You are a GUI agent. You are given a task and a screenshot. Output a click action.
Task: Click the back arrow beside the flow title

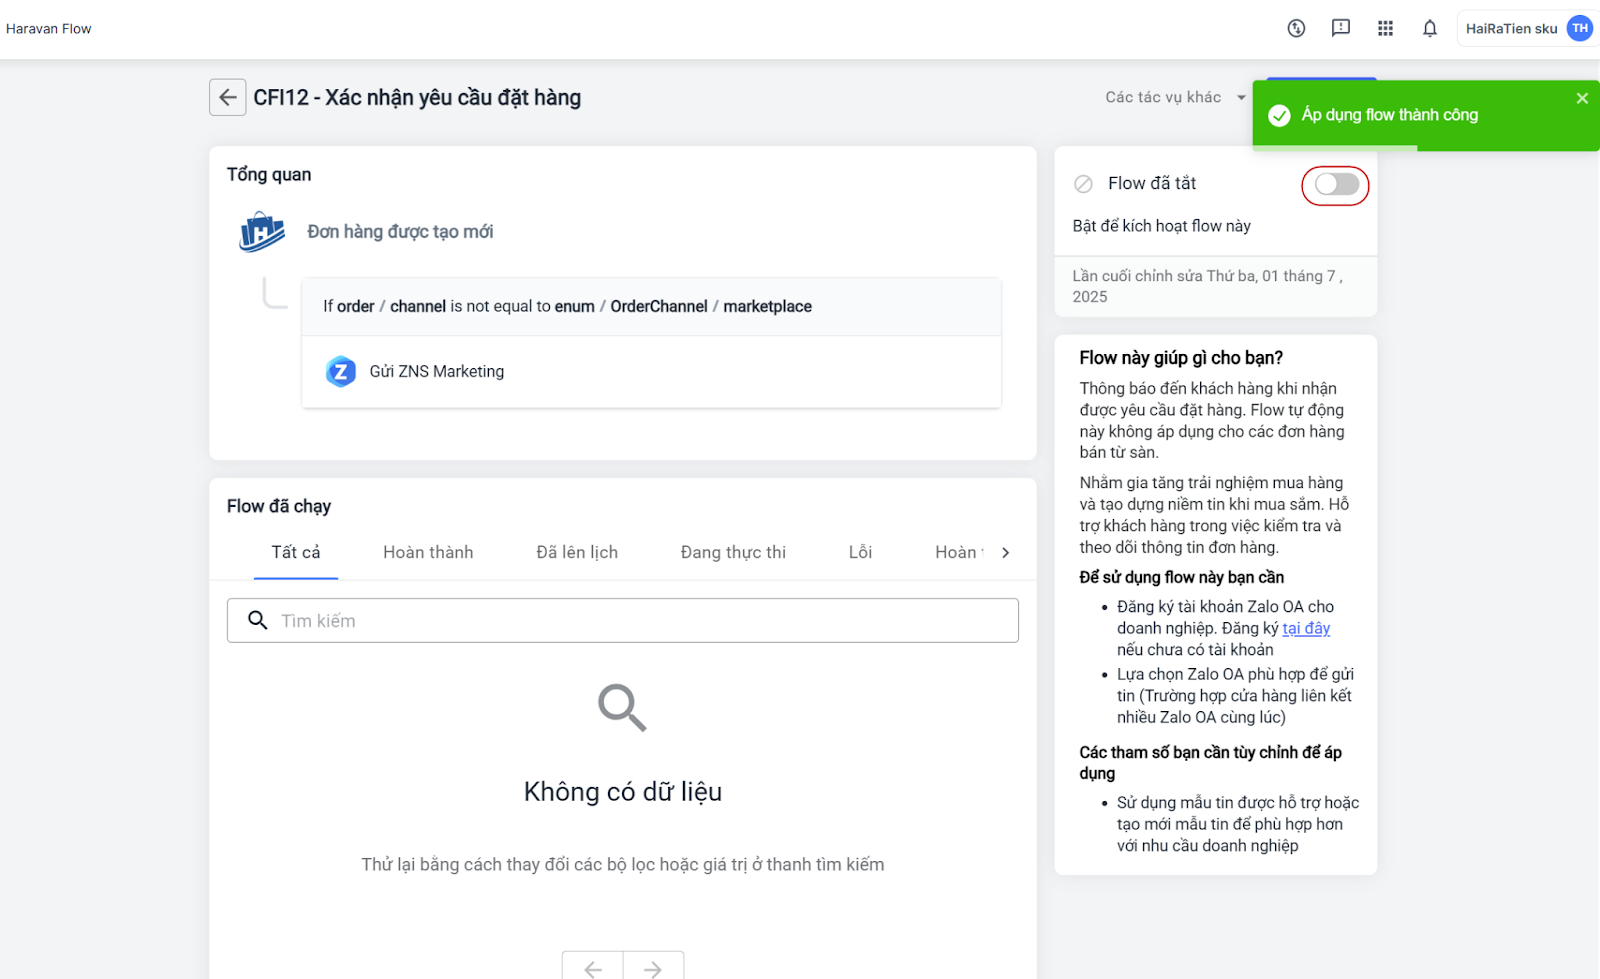pos(227,97)
